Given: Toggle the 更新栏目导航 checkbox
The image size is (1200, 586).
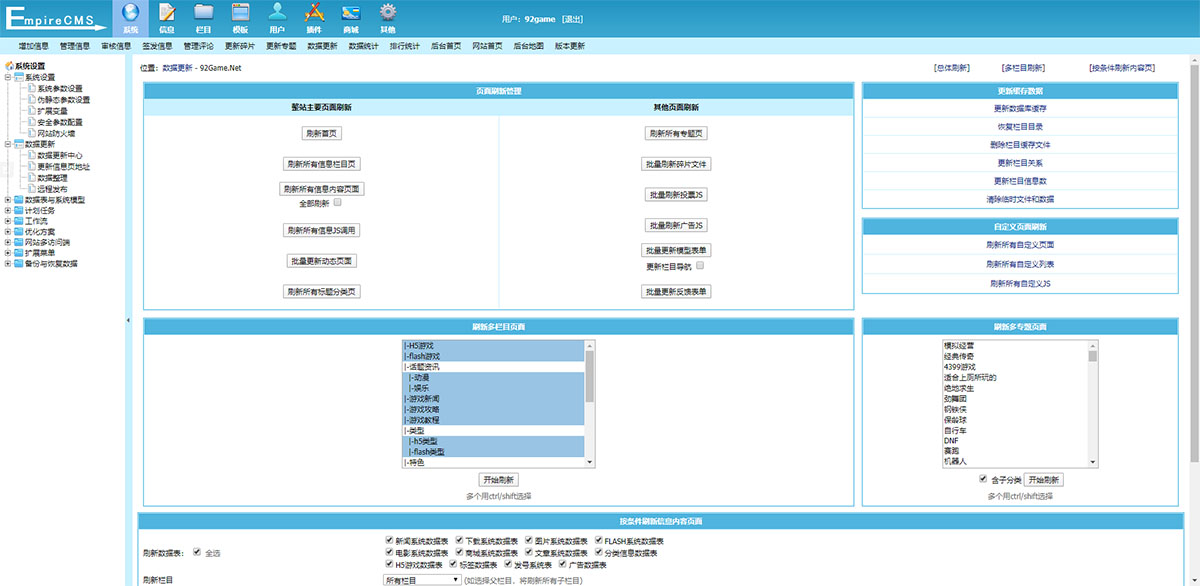Looking at the screenshot, I should coord(700,265).
